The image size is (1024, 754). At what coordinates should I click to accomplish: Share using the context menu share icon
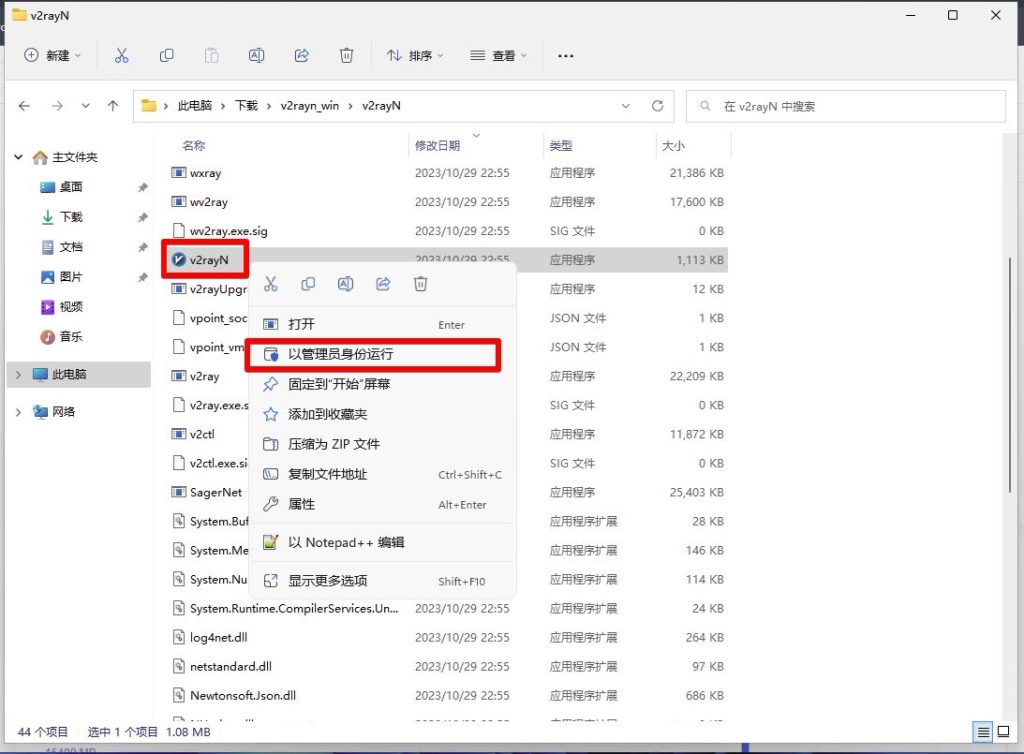(x=383, y=284)
